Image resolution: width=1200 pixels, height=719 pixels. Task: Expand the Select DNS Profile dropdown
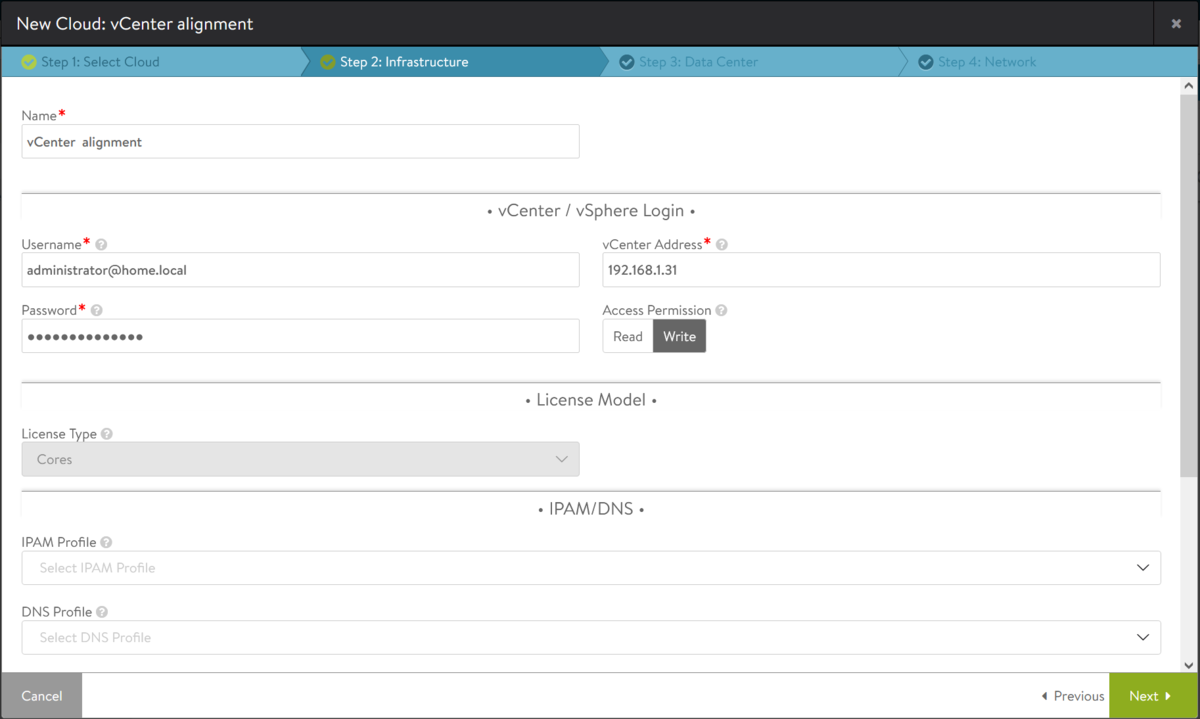(x=591, y=637)
